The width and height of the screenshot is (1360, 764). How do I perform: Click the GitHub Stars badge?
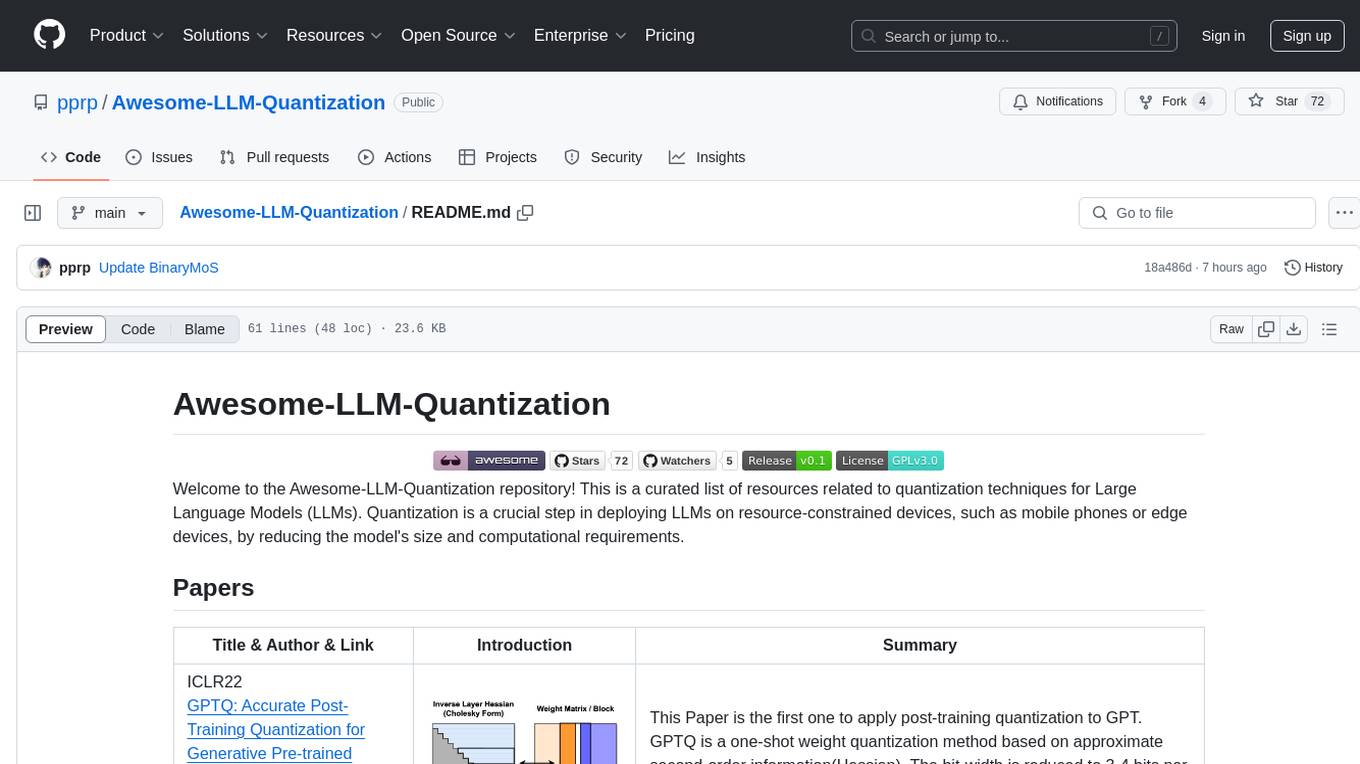click(x=592, y=460)
